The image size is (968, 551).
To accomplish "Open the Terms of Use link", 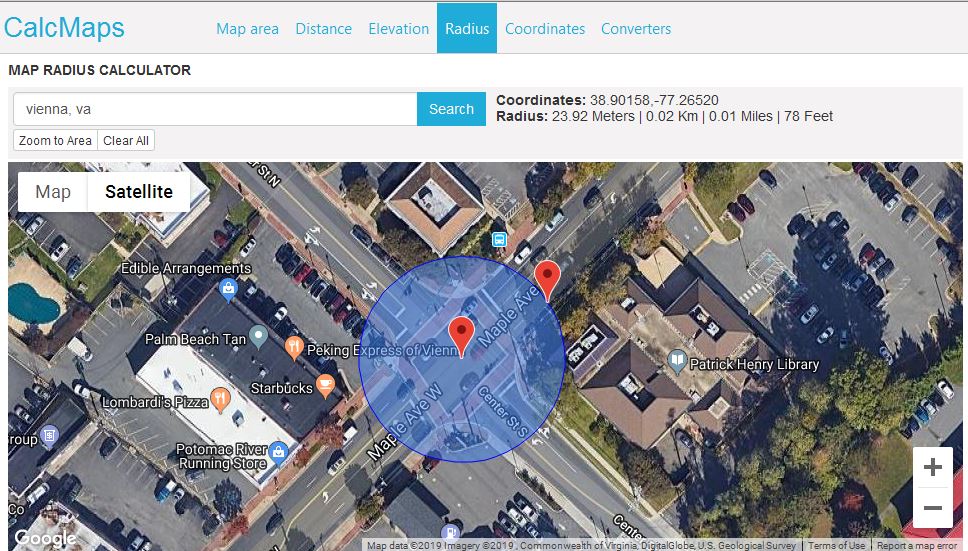I will tap(837, 545).
